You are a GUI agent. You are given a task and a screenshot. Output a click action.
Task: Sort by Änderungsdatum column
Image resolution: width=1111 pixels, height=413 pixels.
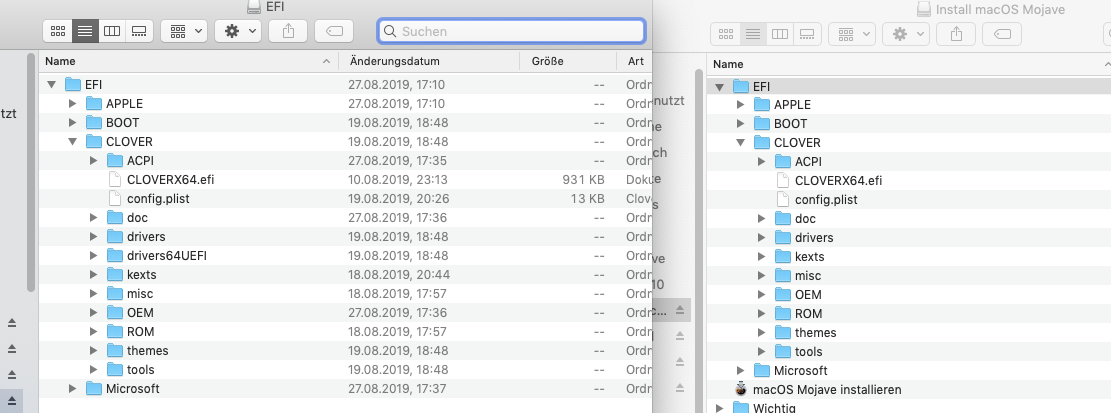click(429, 61)
